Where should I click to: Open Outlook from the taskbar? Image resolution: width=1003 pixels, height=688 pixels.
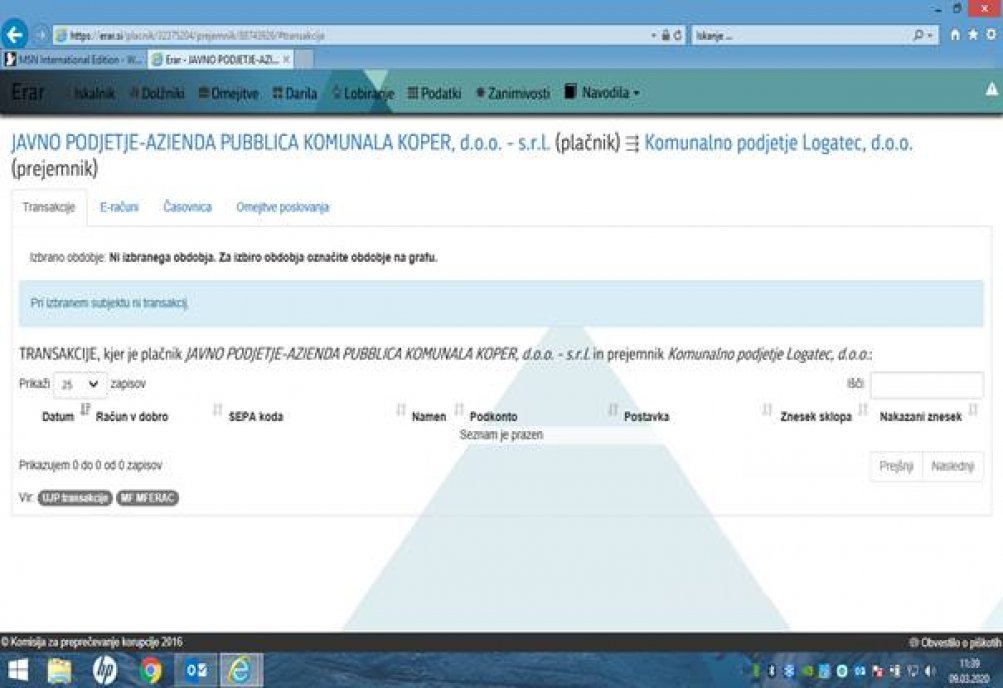click(196, 671)
